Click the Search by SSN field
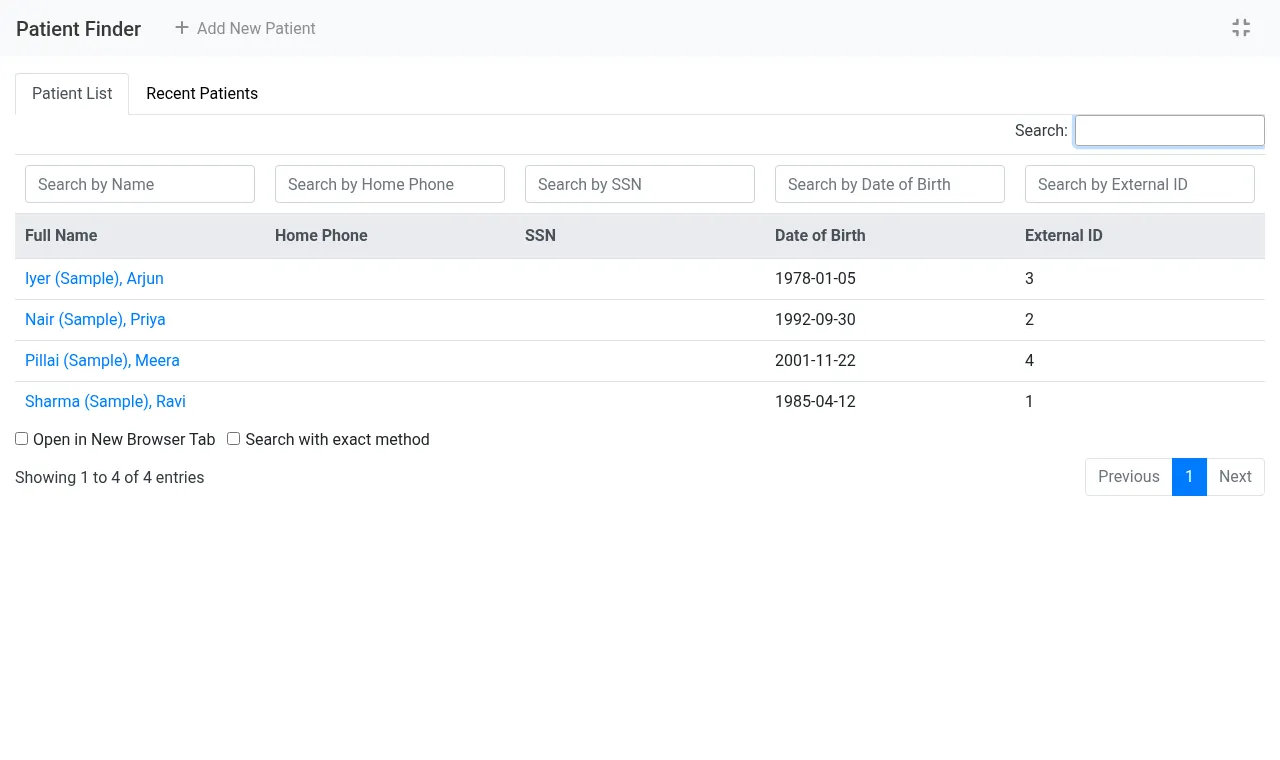 [x=640, y=184]
